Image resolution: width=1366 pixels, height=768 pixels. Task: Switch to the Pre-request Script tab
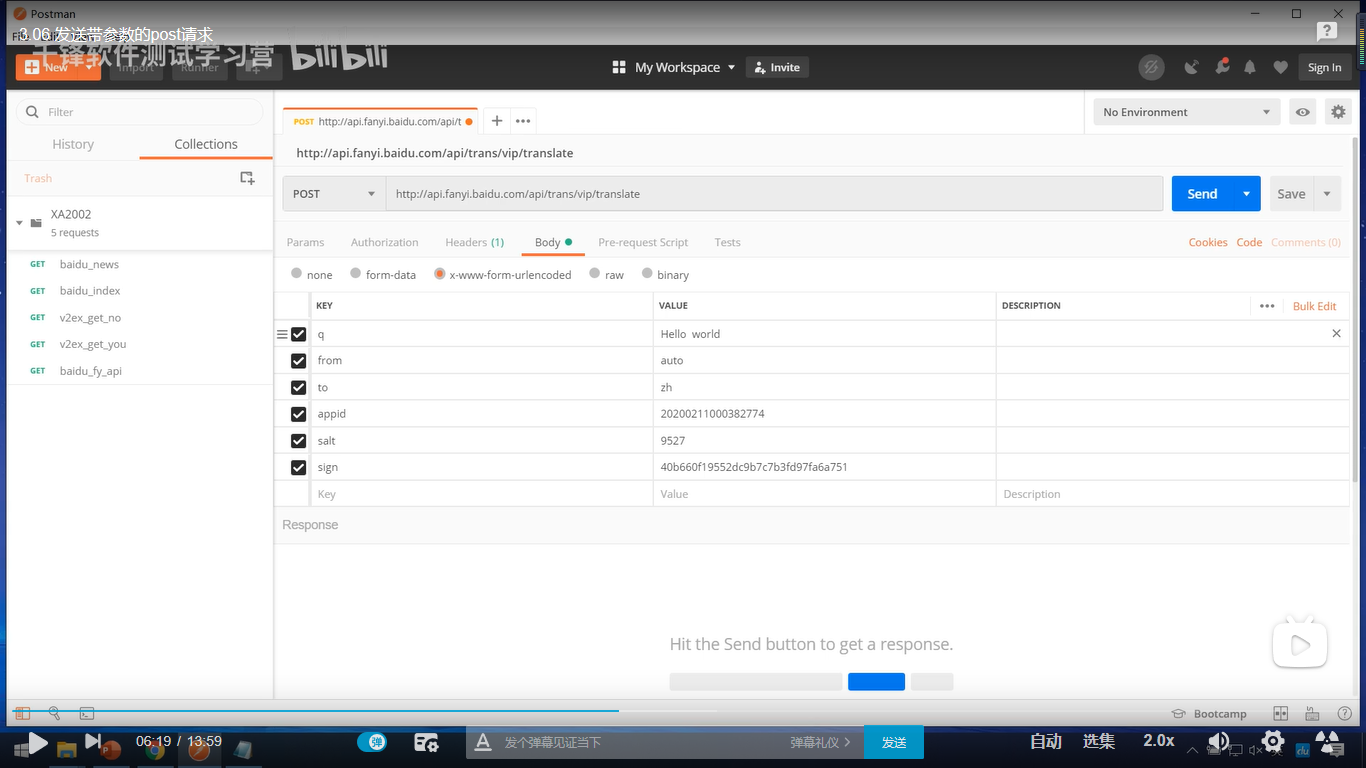click(643, 242)
